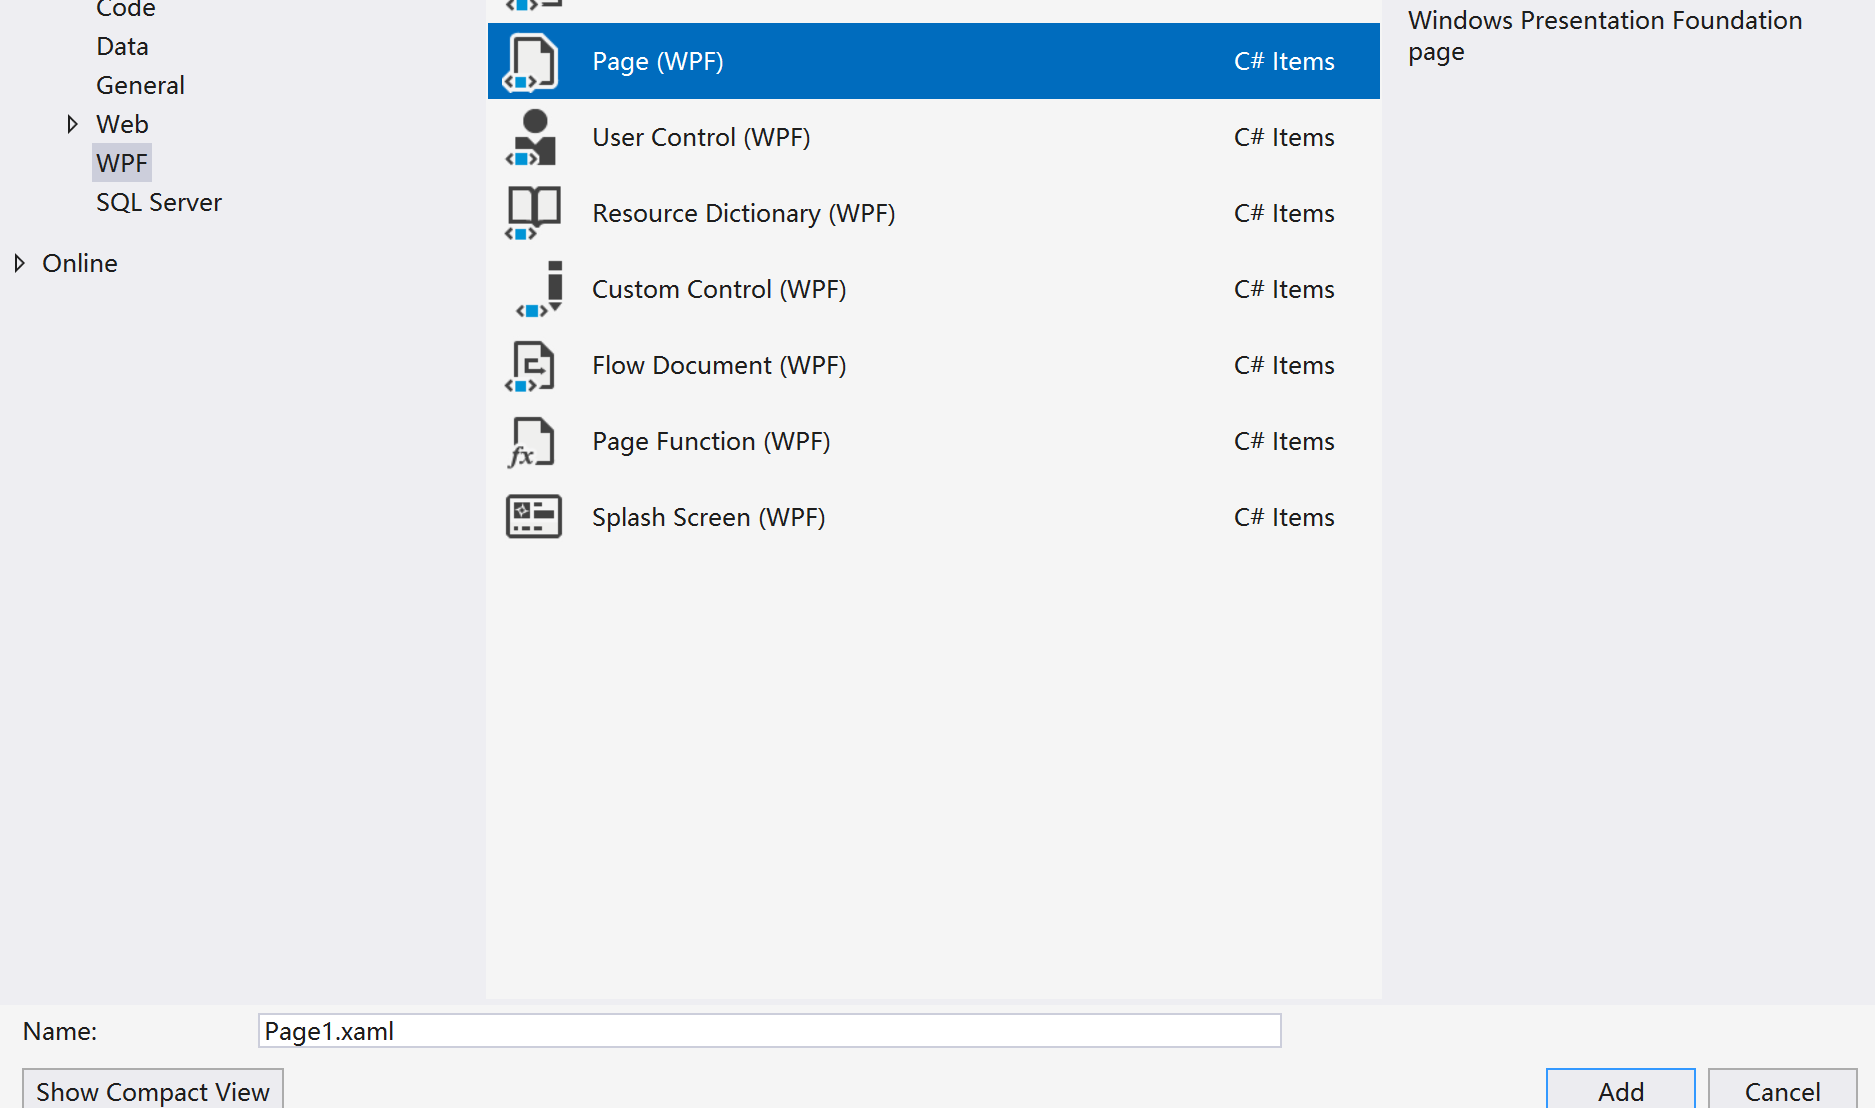Click C# Items beside Flow Document
The height and width of the screenshot is (1108, 1875).
click(x=1284, y=365)
